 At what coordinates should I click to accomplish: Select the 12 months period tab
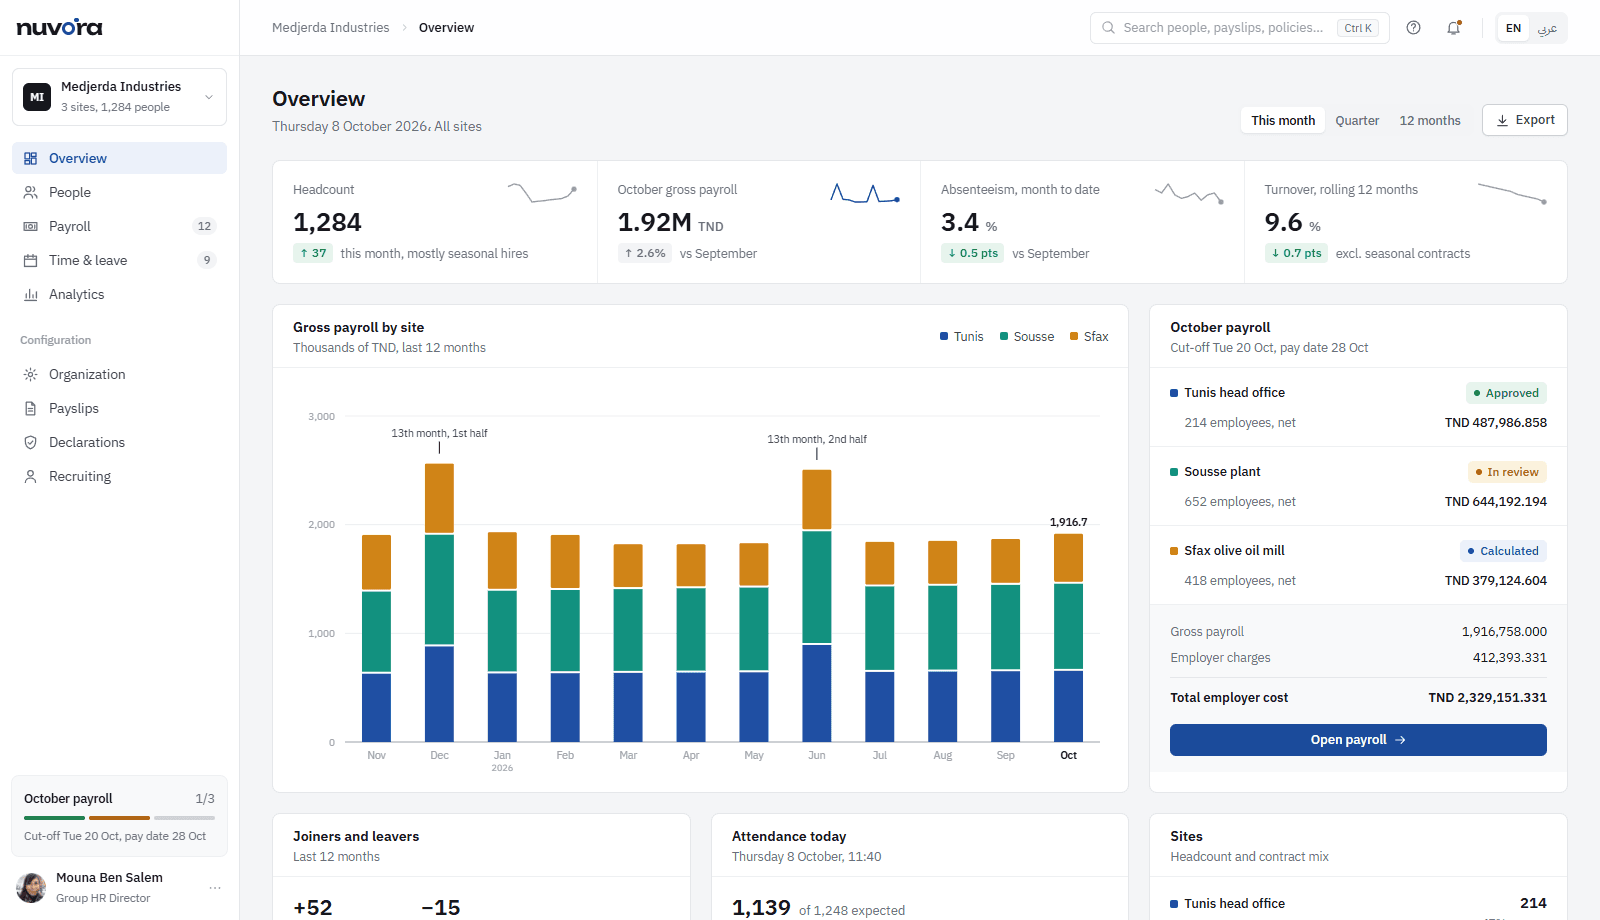click(1430, 120)
